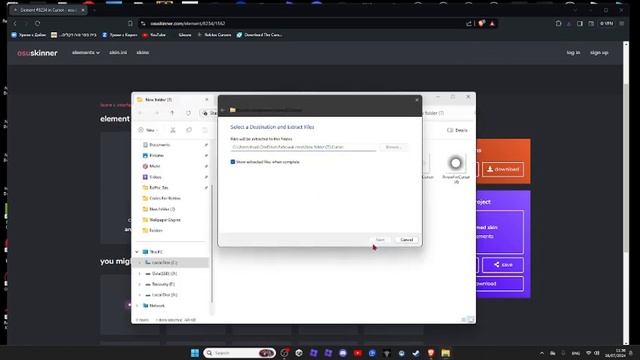Click the sign up link
Screen dimensions: 640x360
[x=599, y=53]
